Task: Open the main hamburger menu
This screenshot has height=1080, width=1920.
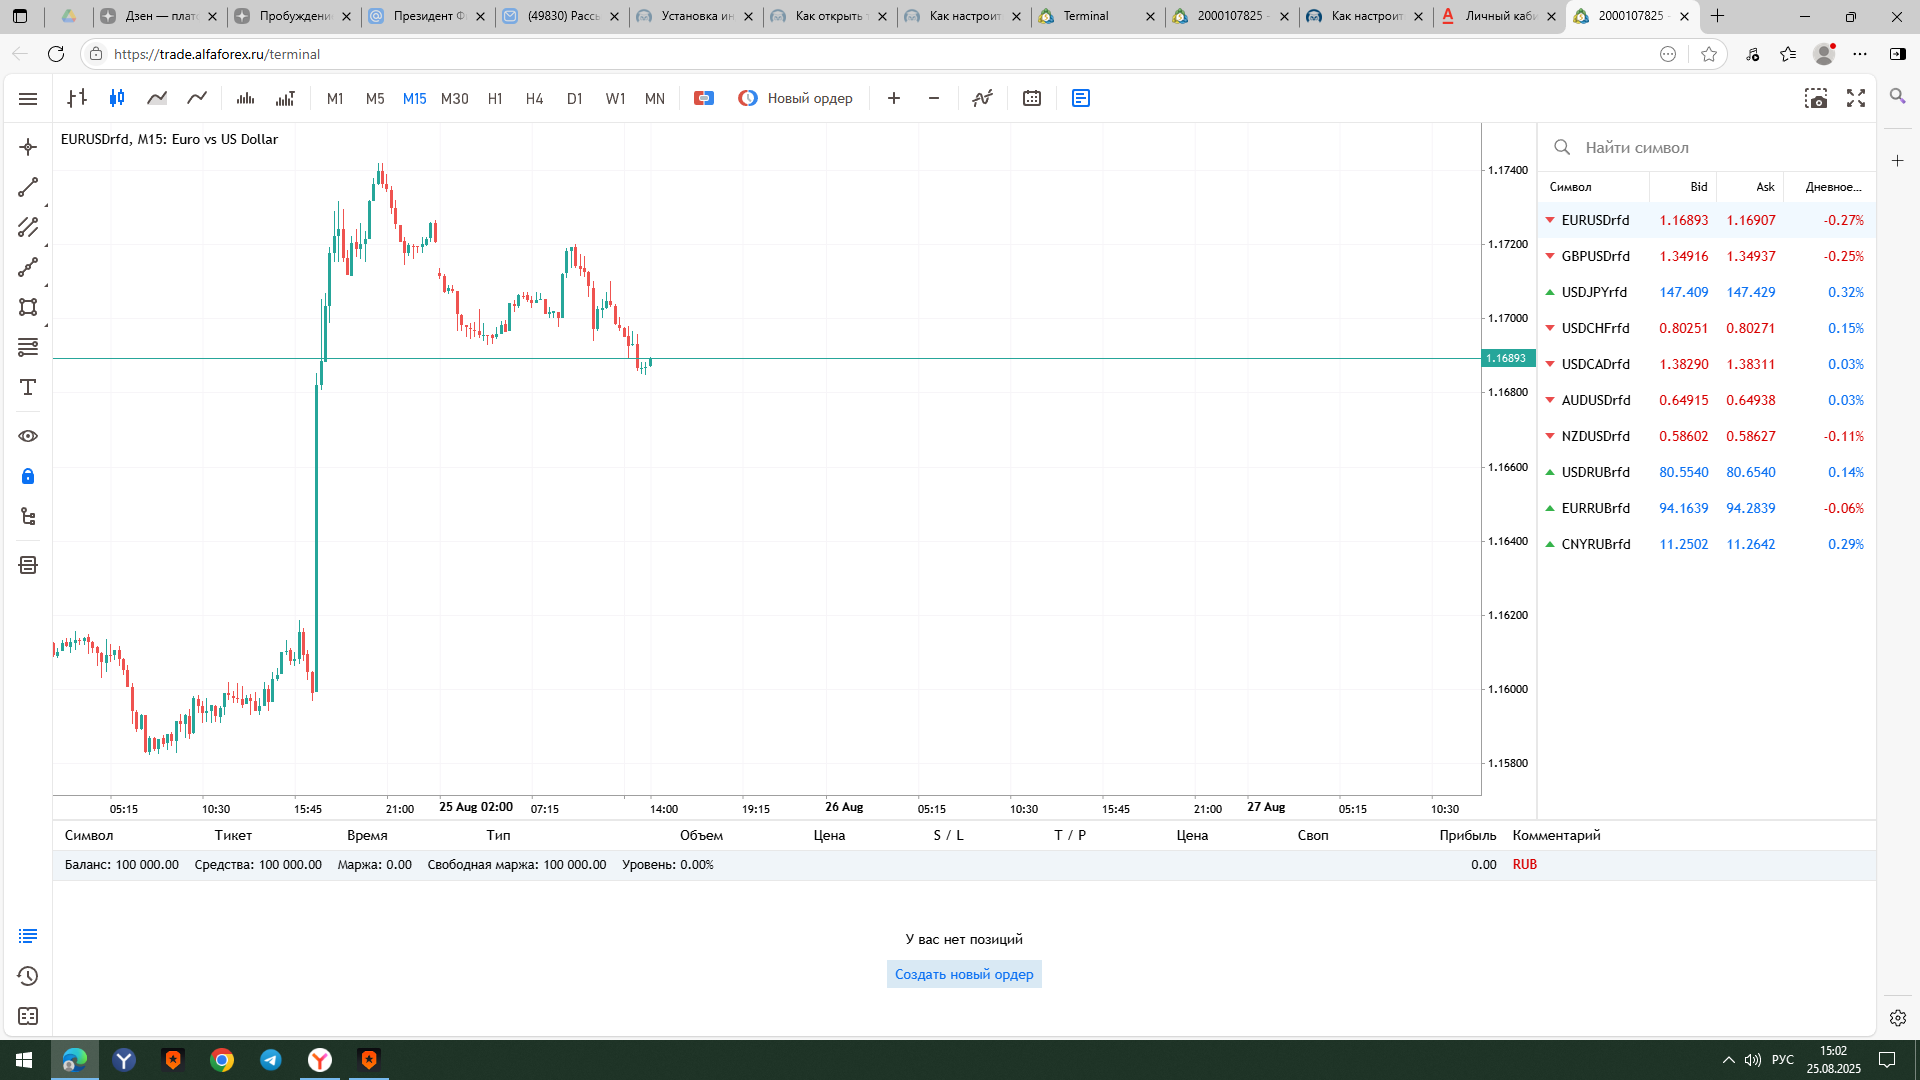Action: [28, 99]
